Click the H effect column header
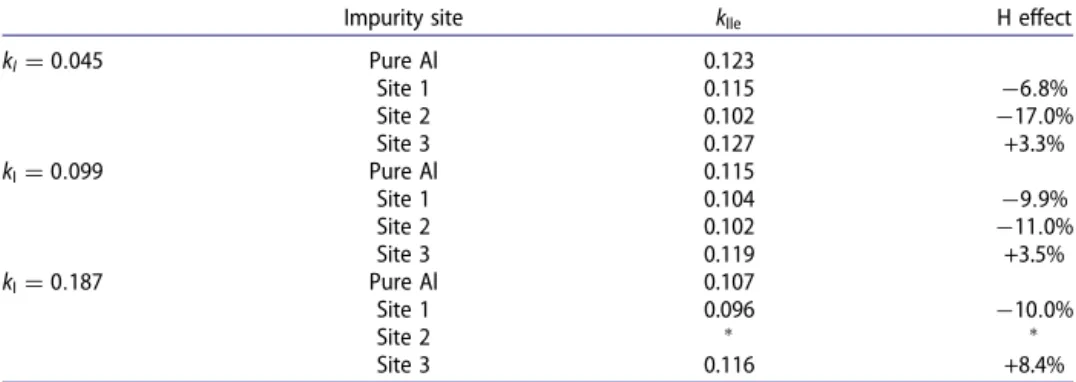 [x=1034, y=19]
